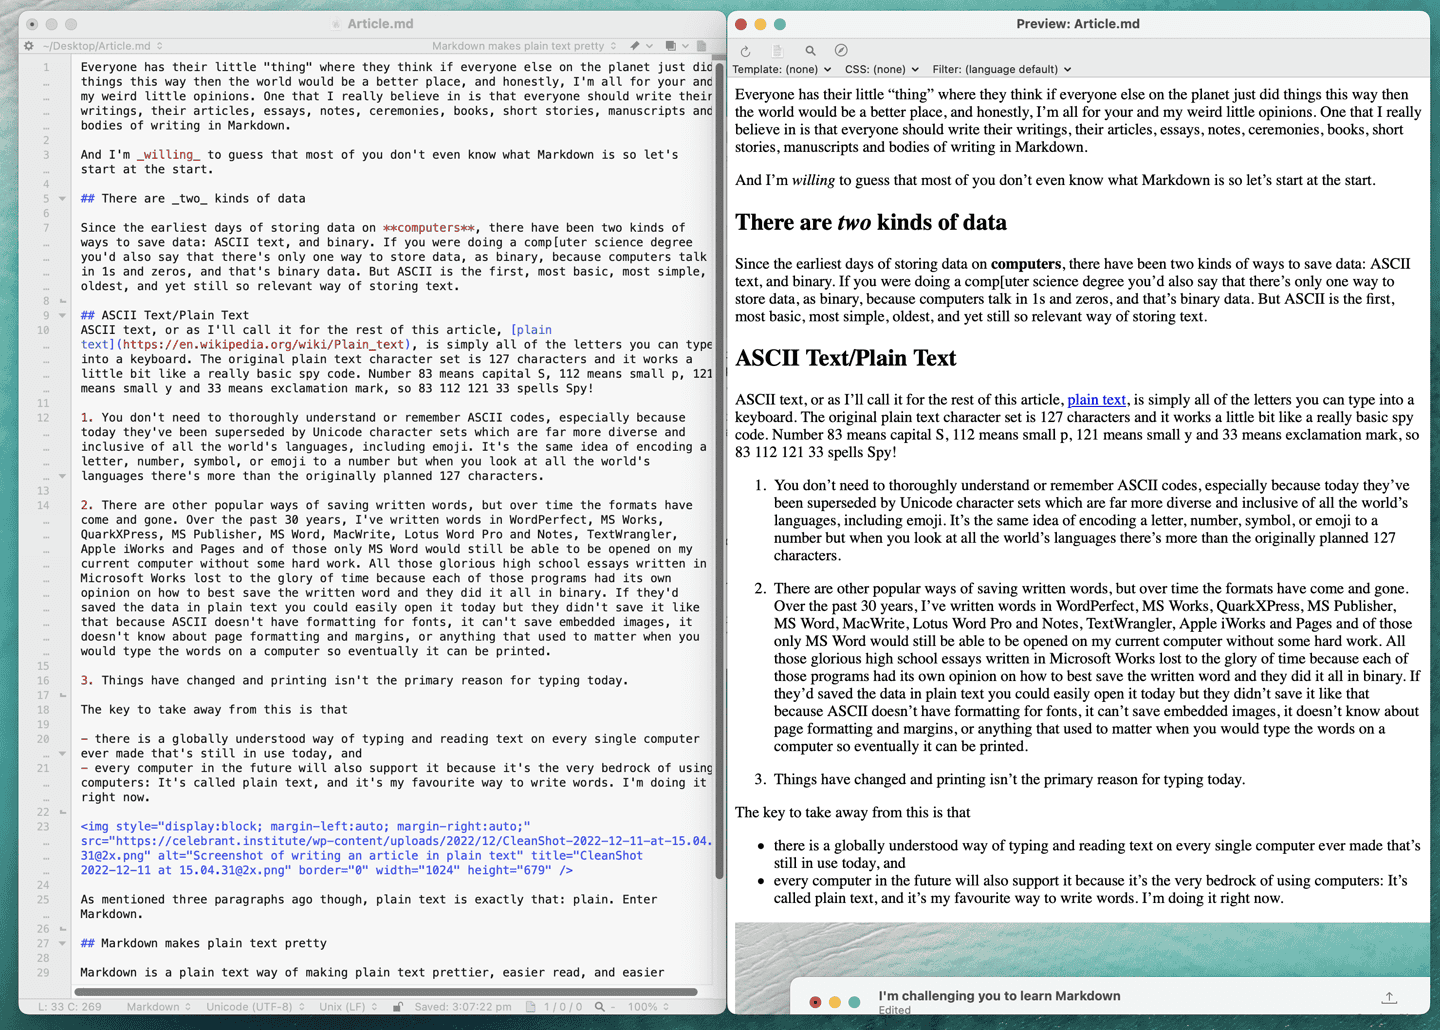1440x1030 pixels.
Task: Open the Filter: (language default) dropdown
Action: tap(1000, 69)
